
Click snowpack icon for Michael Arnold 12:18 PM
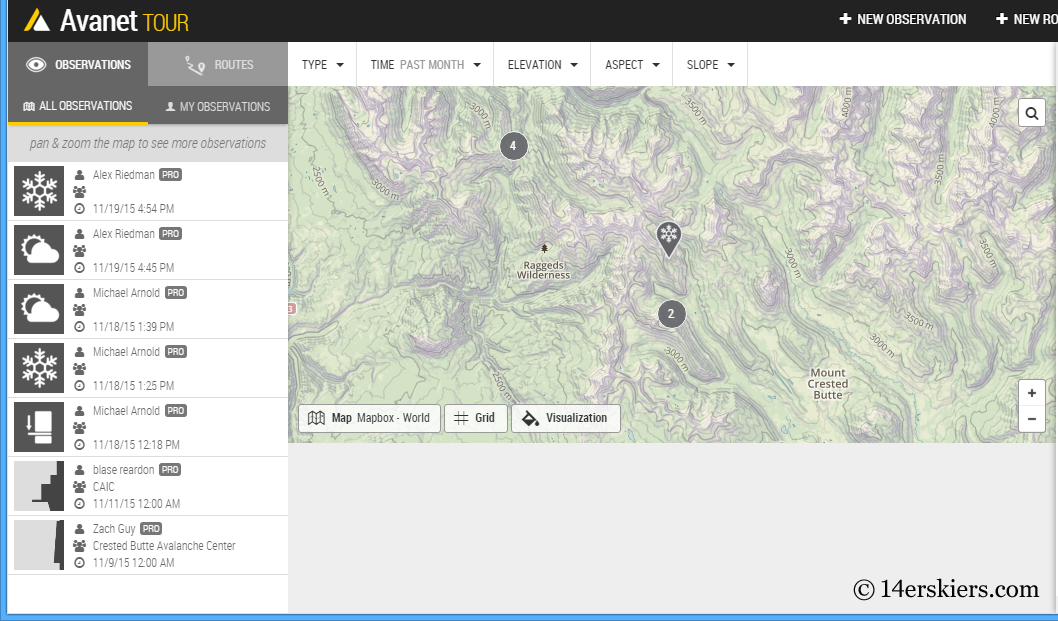pos(39,427)
